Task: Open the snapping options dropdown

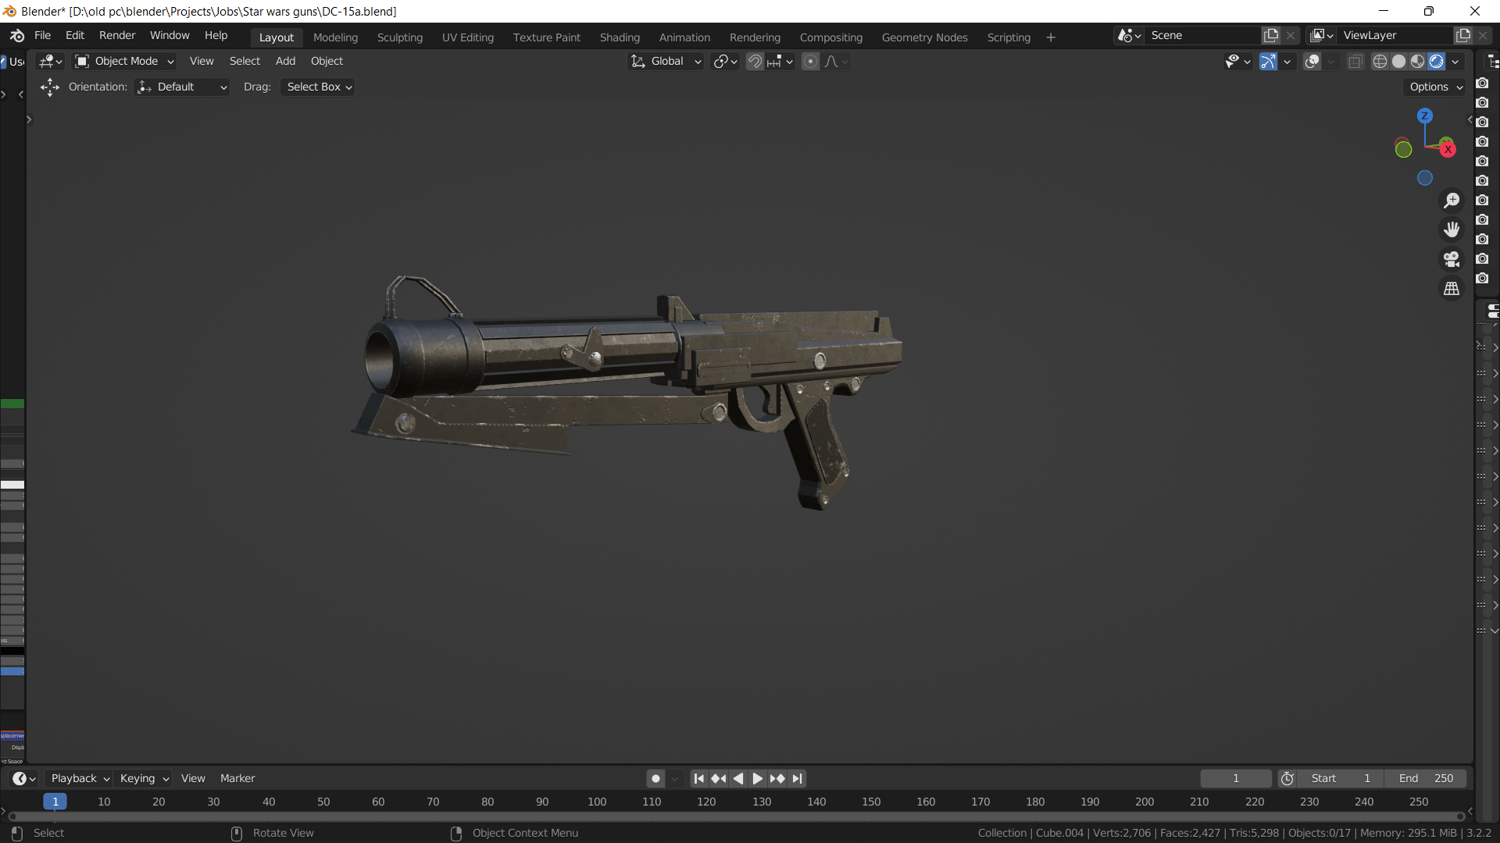Action: [780, 61]
